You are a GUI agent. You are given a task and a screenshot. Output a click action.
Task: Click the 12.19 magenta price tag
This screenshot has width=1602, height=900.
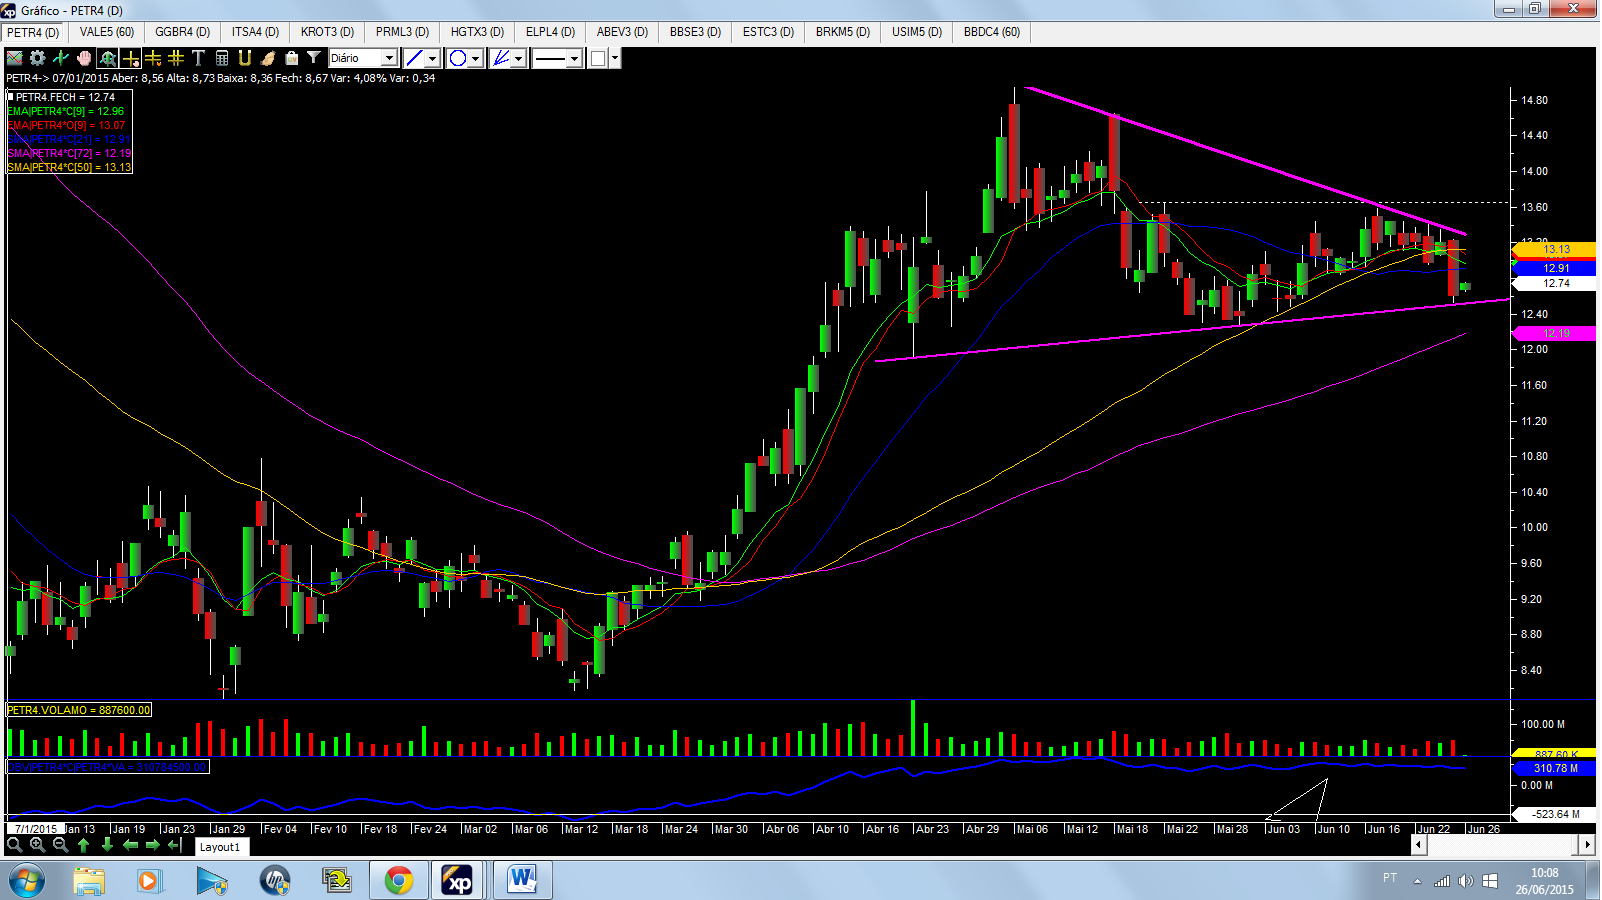pos(1556,334)
